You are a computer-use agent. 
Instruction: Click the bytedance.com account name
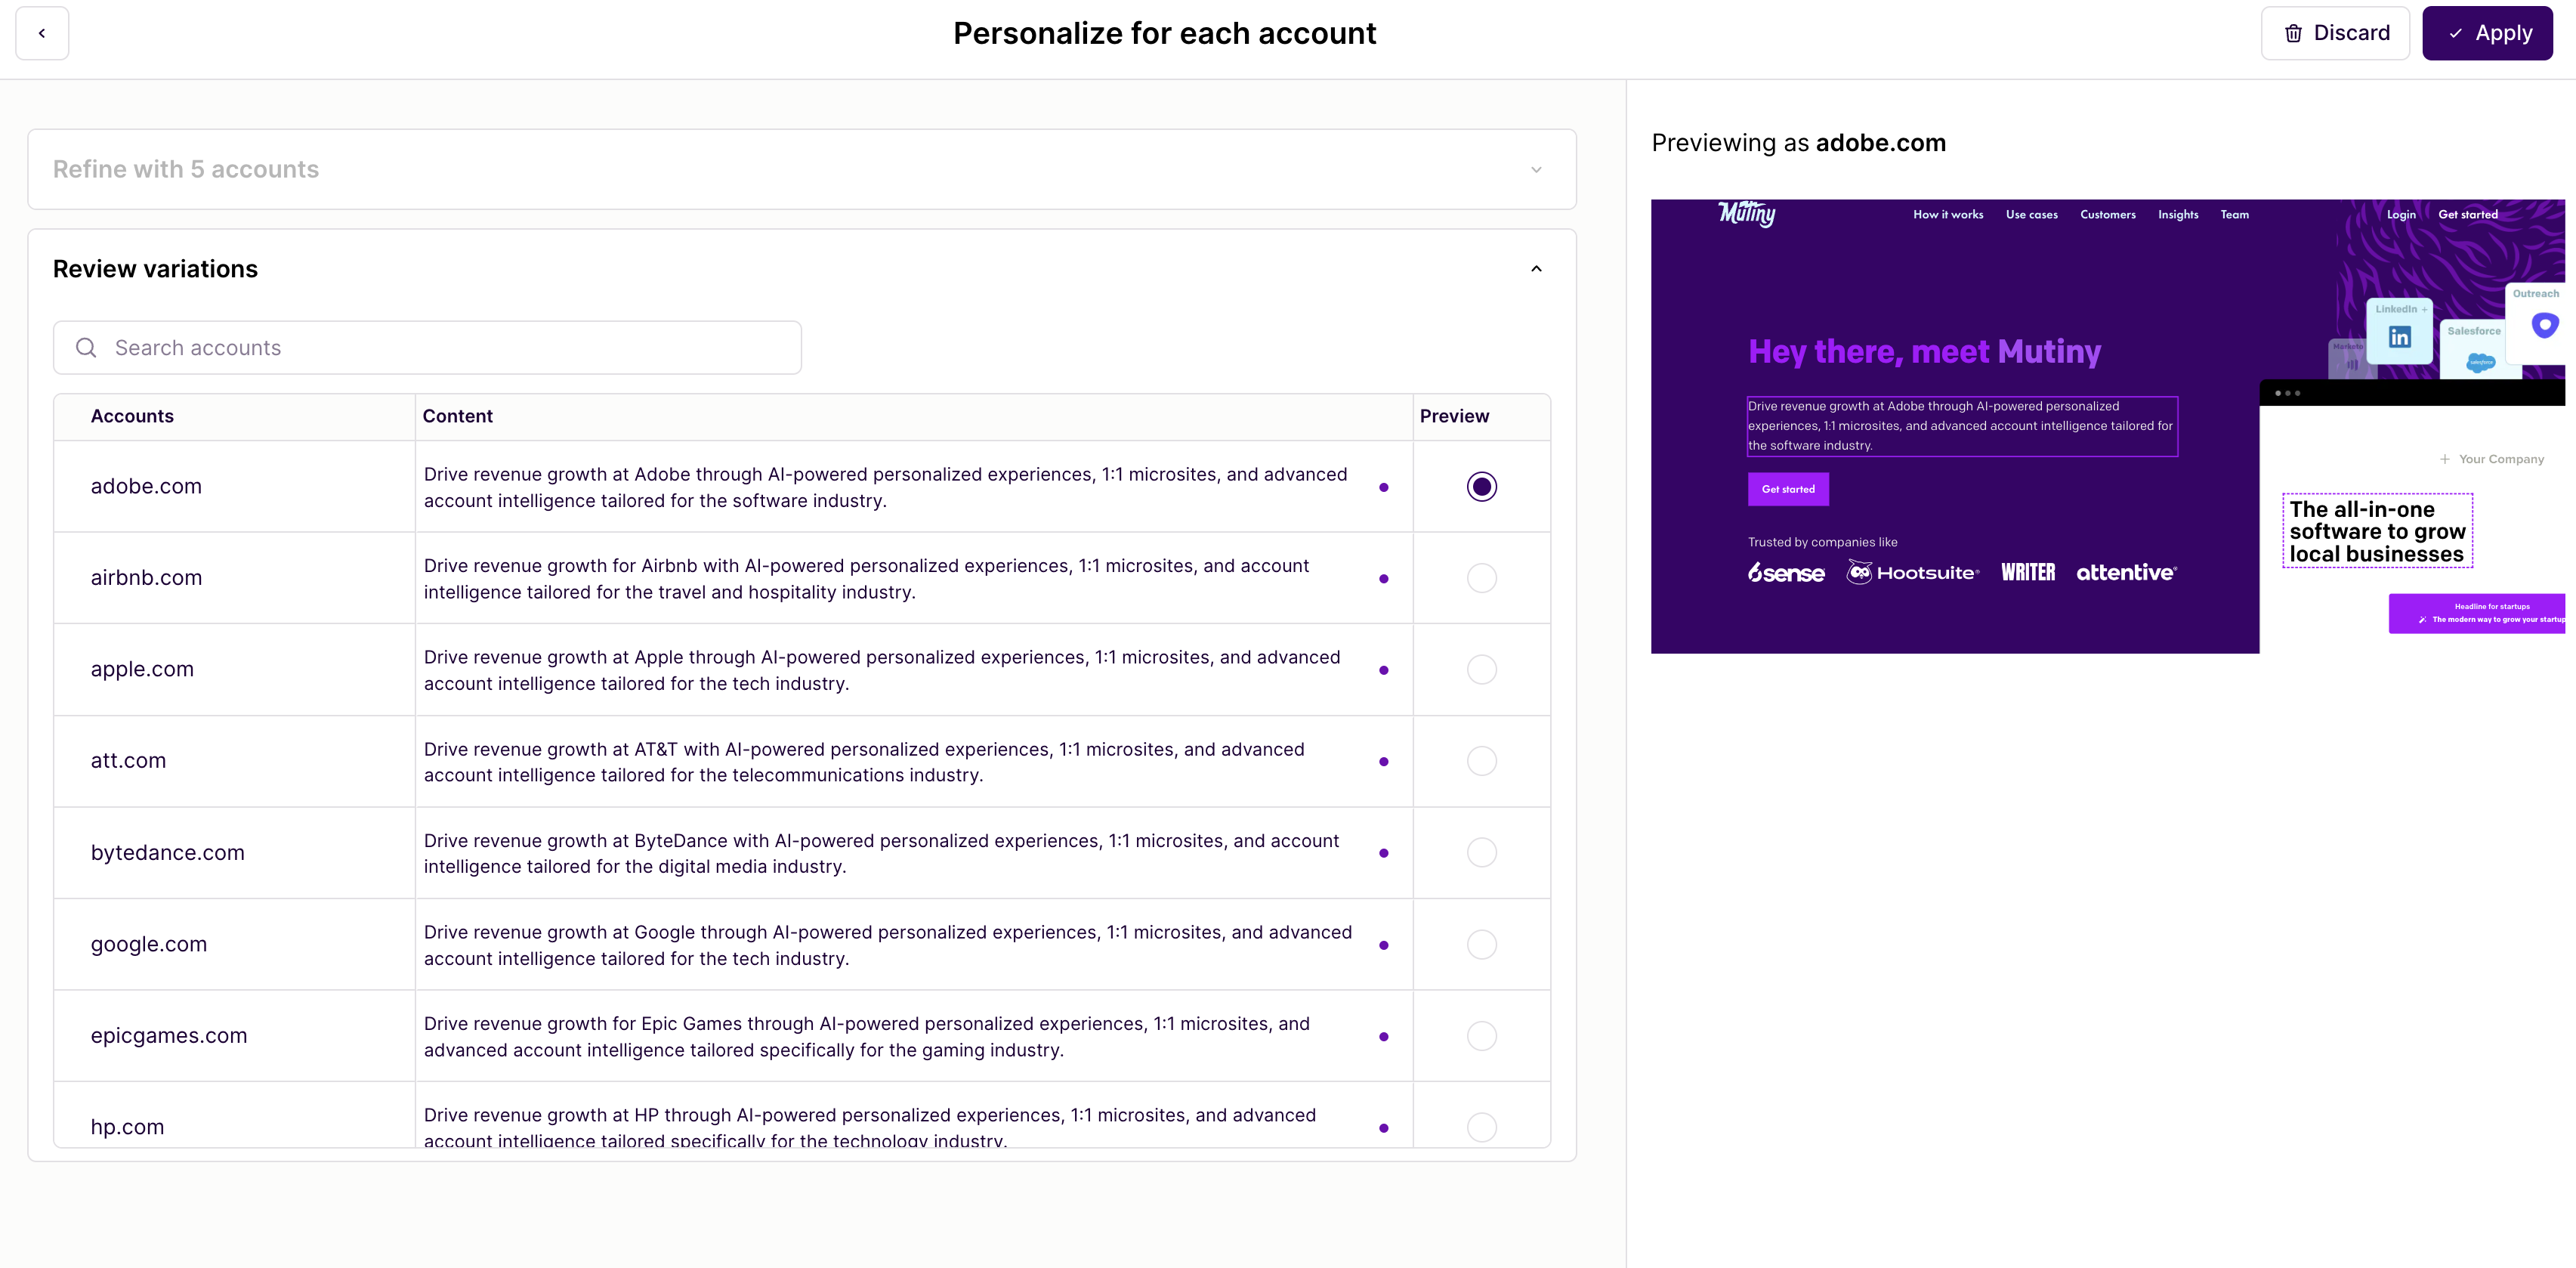pyautogui.click(x=167, y=853)
